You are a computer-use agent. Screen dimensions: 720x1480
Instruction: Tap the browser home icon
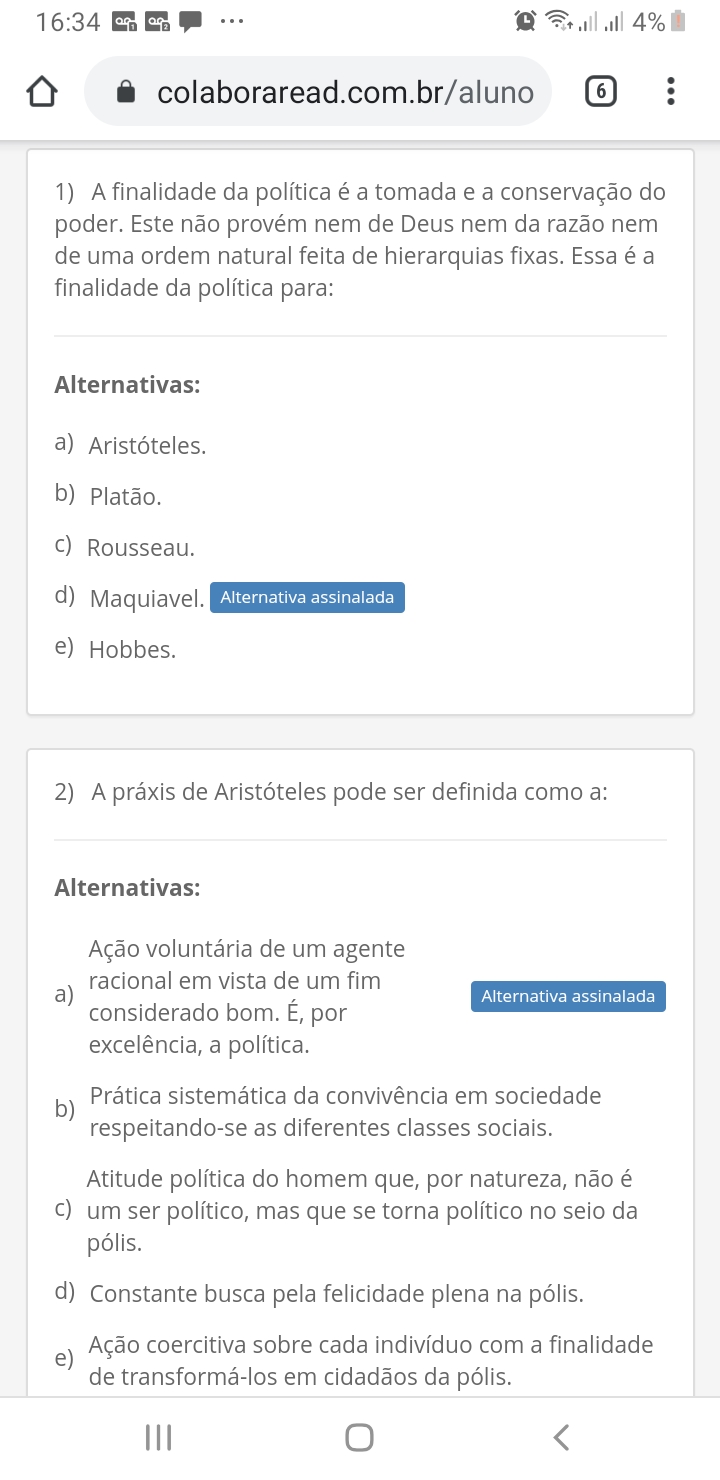coord(41,92)
